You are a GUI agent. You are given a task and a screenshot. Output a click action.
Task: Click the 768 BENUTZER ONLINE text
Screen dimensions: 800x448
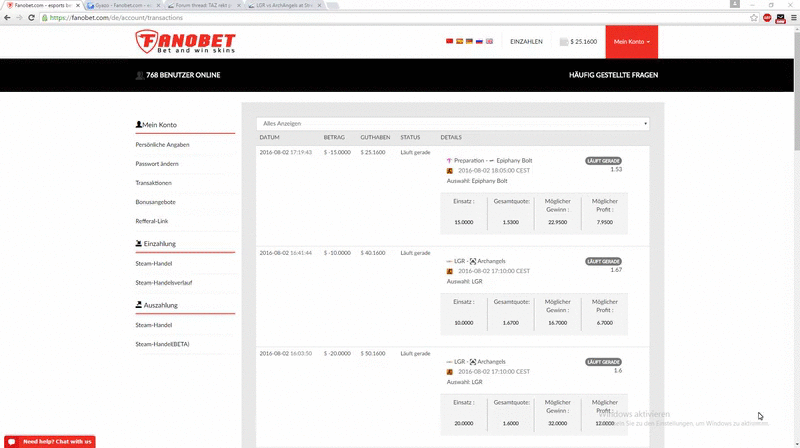tap(183, 75)
